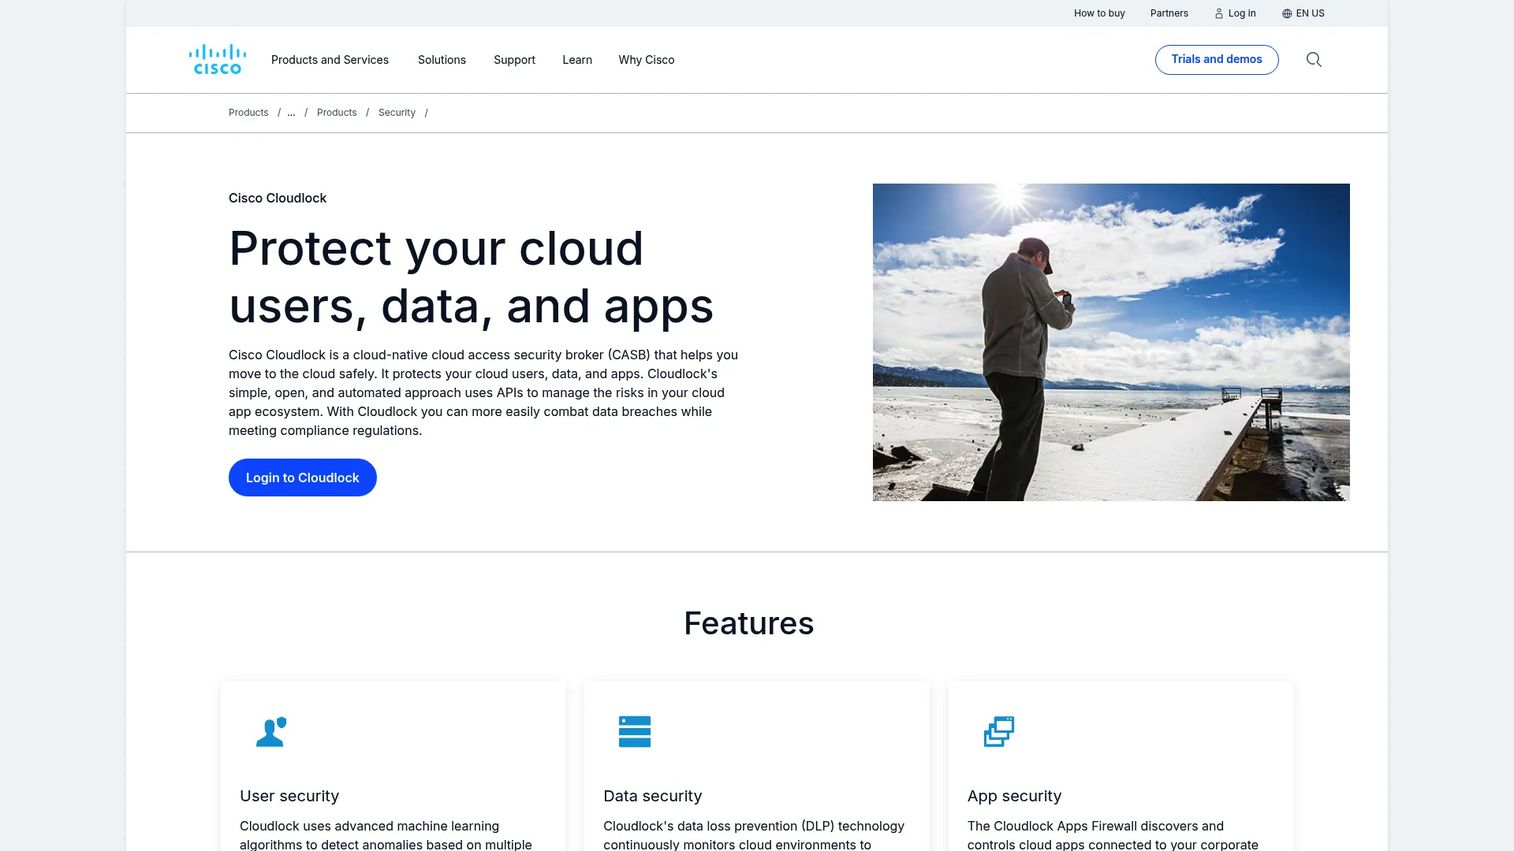Click the User security person icon

point(271,732)
